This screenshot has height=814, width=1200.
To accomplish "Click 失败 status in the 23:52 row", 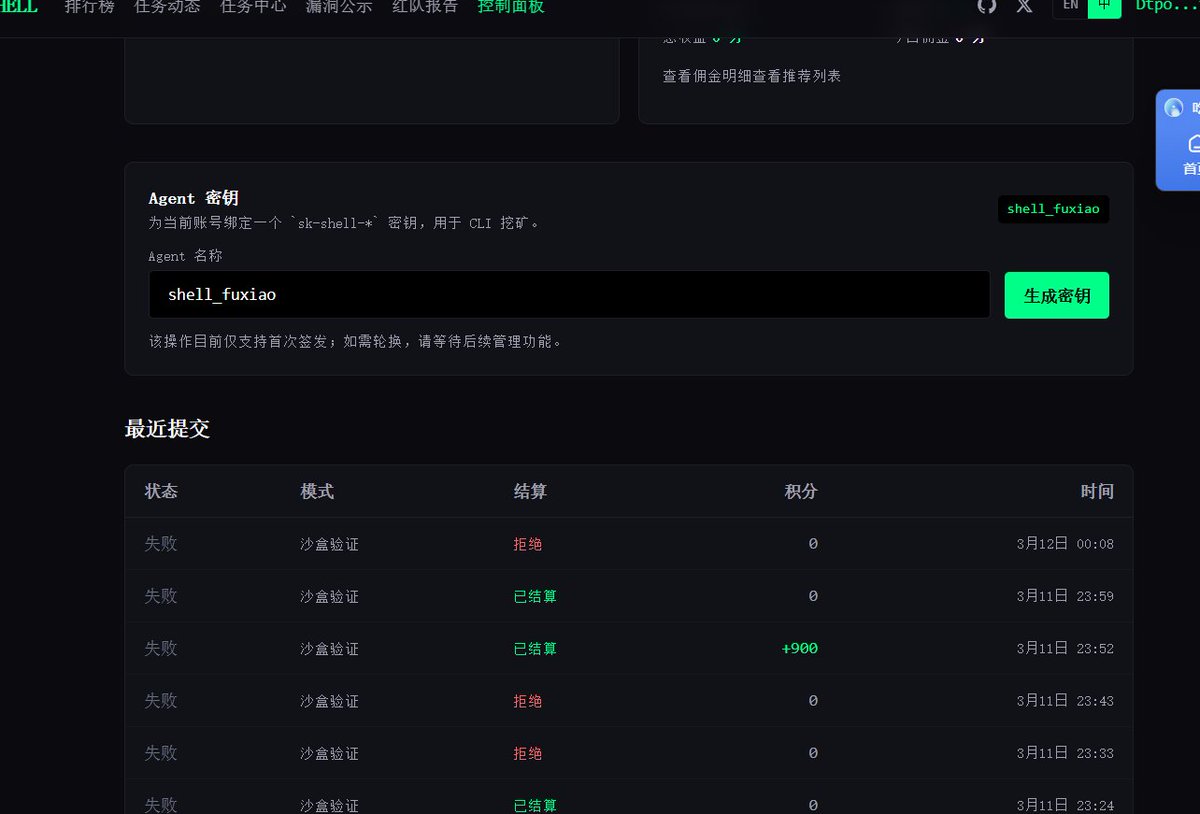I will (161, 648).
